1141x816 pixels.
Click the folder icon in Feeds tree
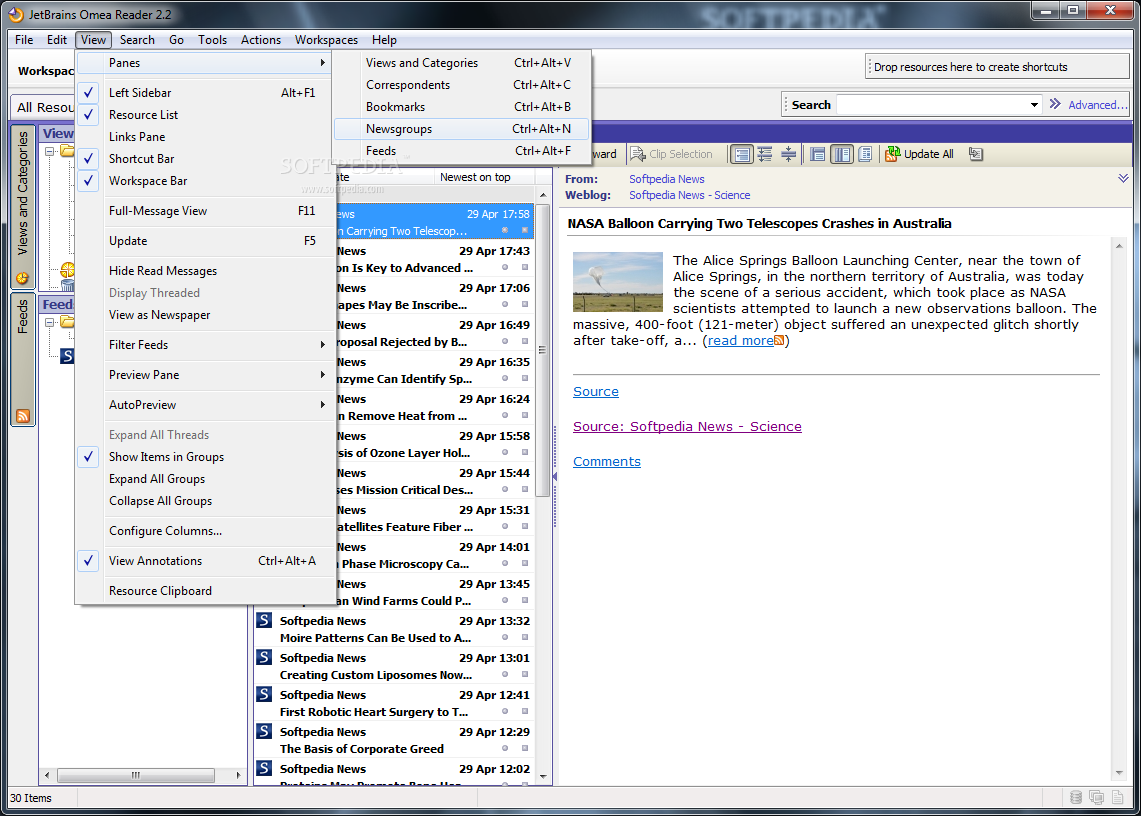point(67,322)
